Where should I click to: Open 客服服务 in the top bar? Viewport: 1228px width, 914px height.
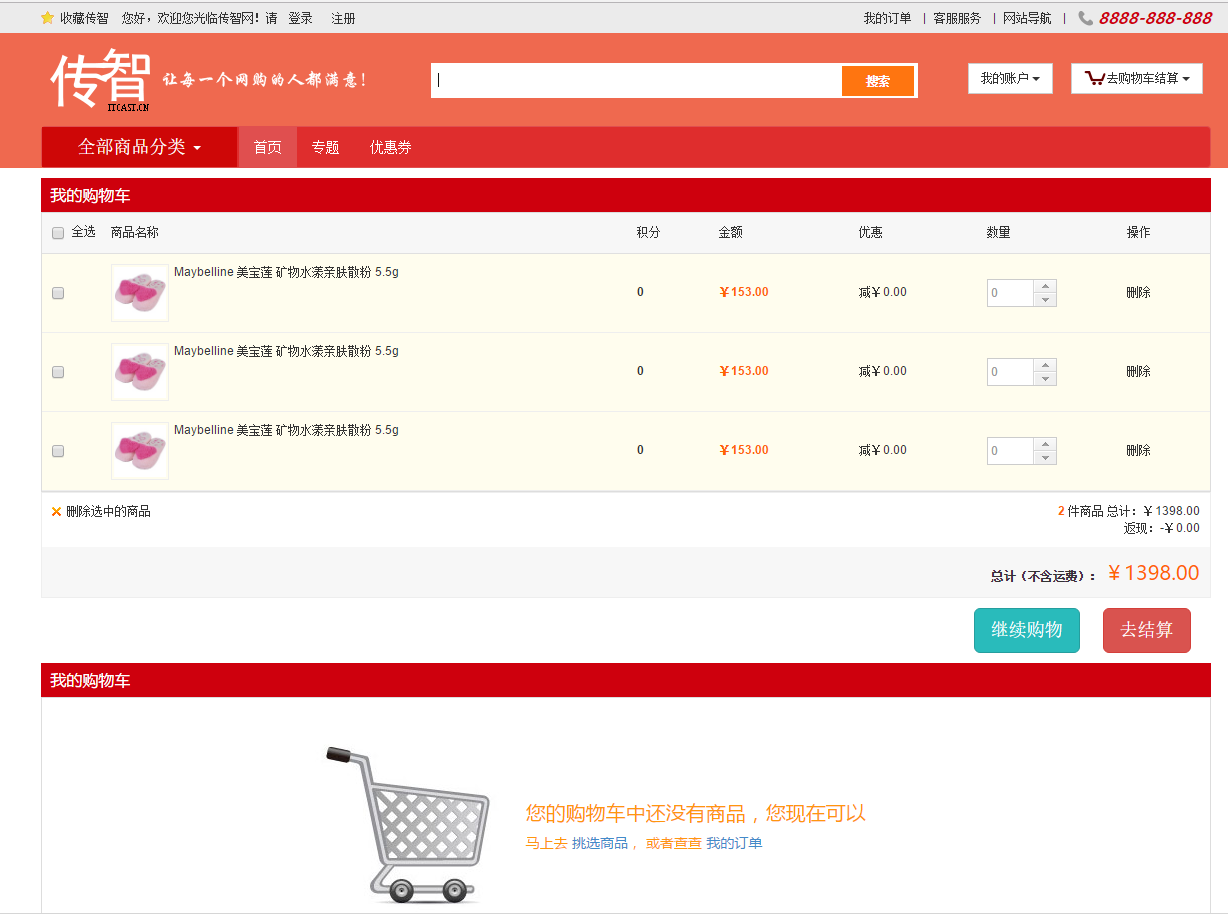(957, 18)
